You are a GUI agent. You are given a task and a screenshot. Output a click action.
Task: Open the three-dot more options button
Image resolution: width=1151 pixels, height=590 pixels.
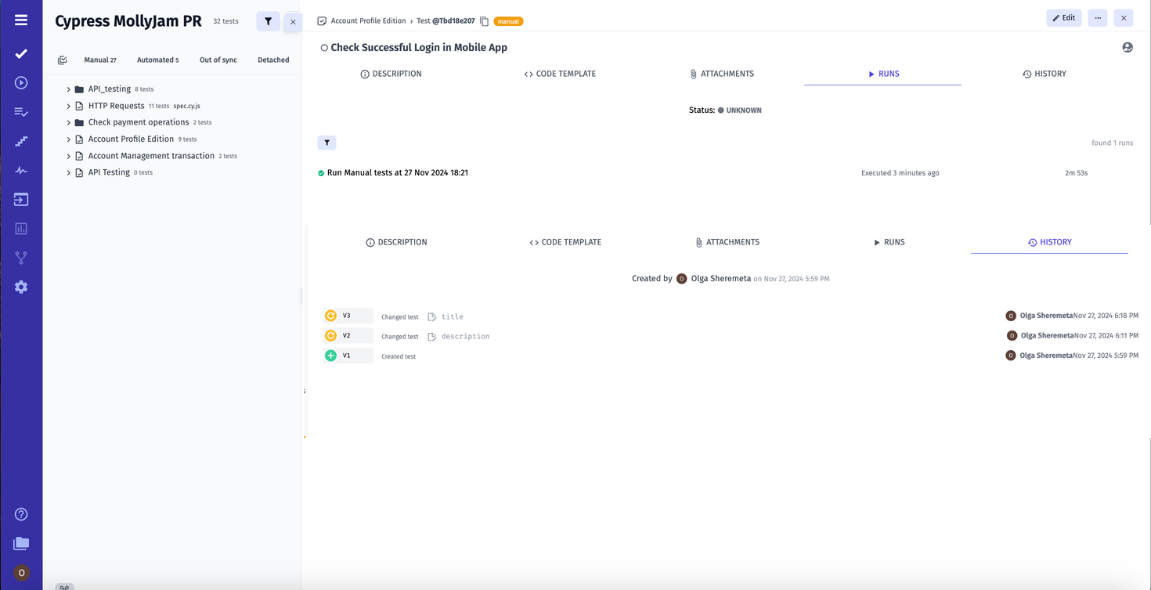click(1097, 17)
